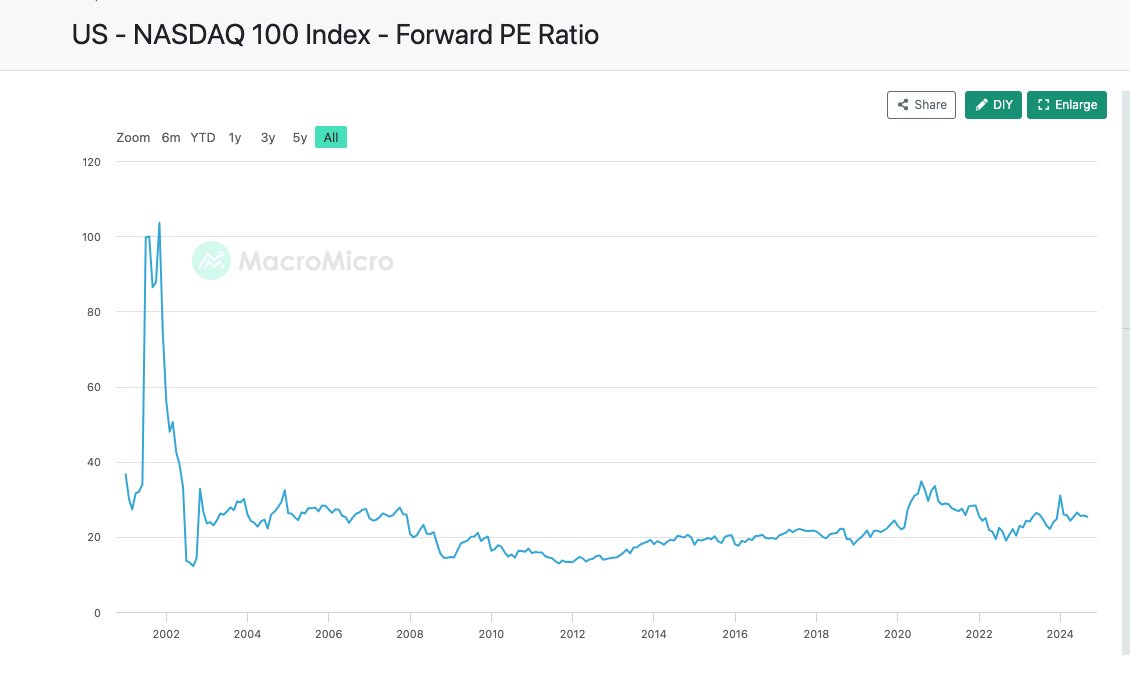Click the 2014 x-axis label
Viewport: 1130px width, 685px height.
pos(654,634)
